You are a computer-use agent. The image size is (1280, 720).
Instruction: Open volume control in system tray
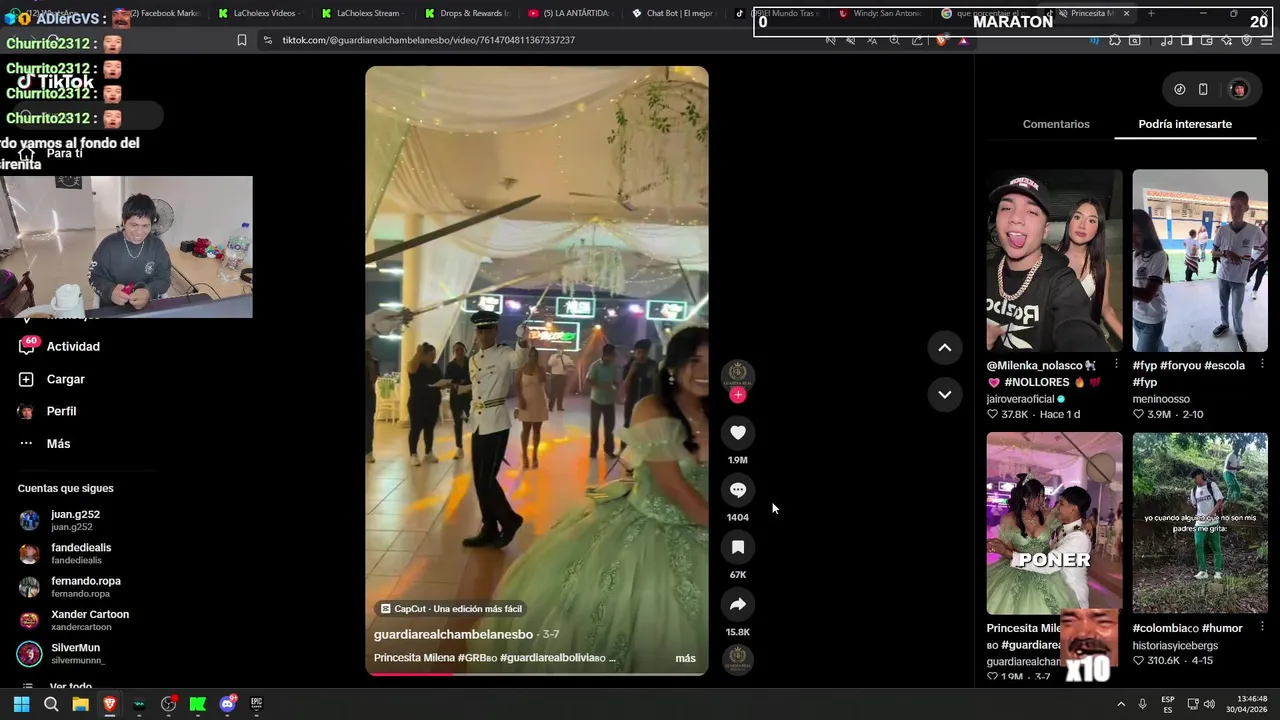[x=1209, y=704]
